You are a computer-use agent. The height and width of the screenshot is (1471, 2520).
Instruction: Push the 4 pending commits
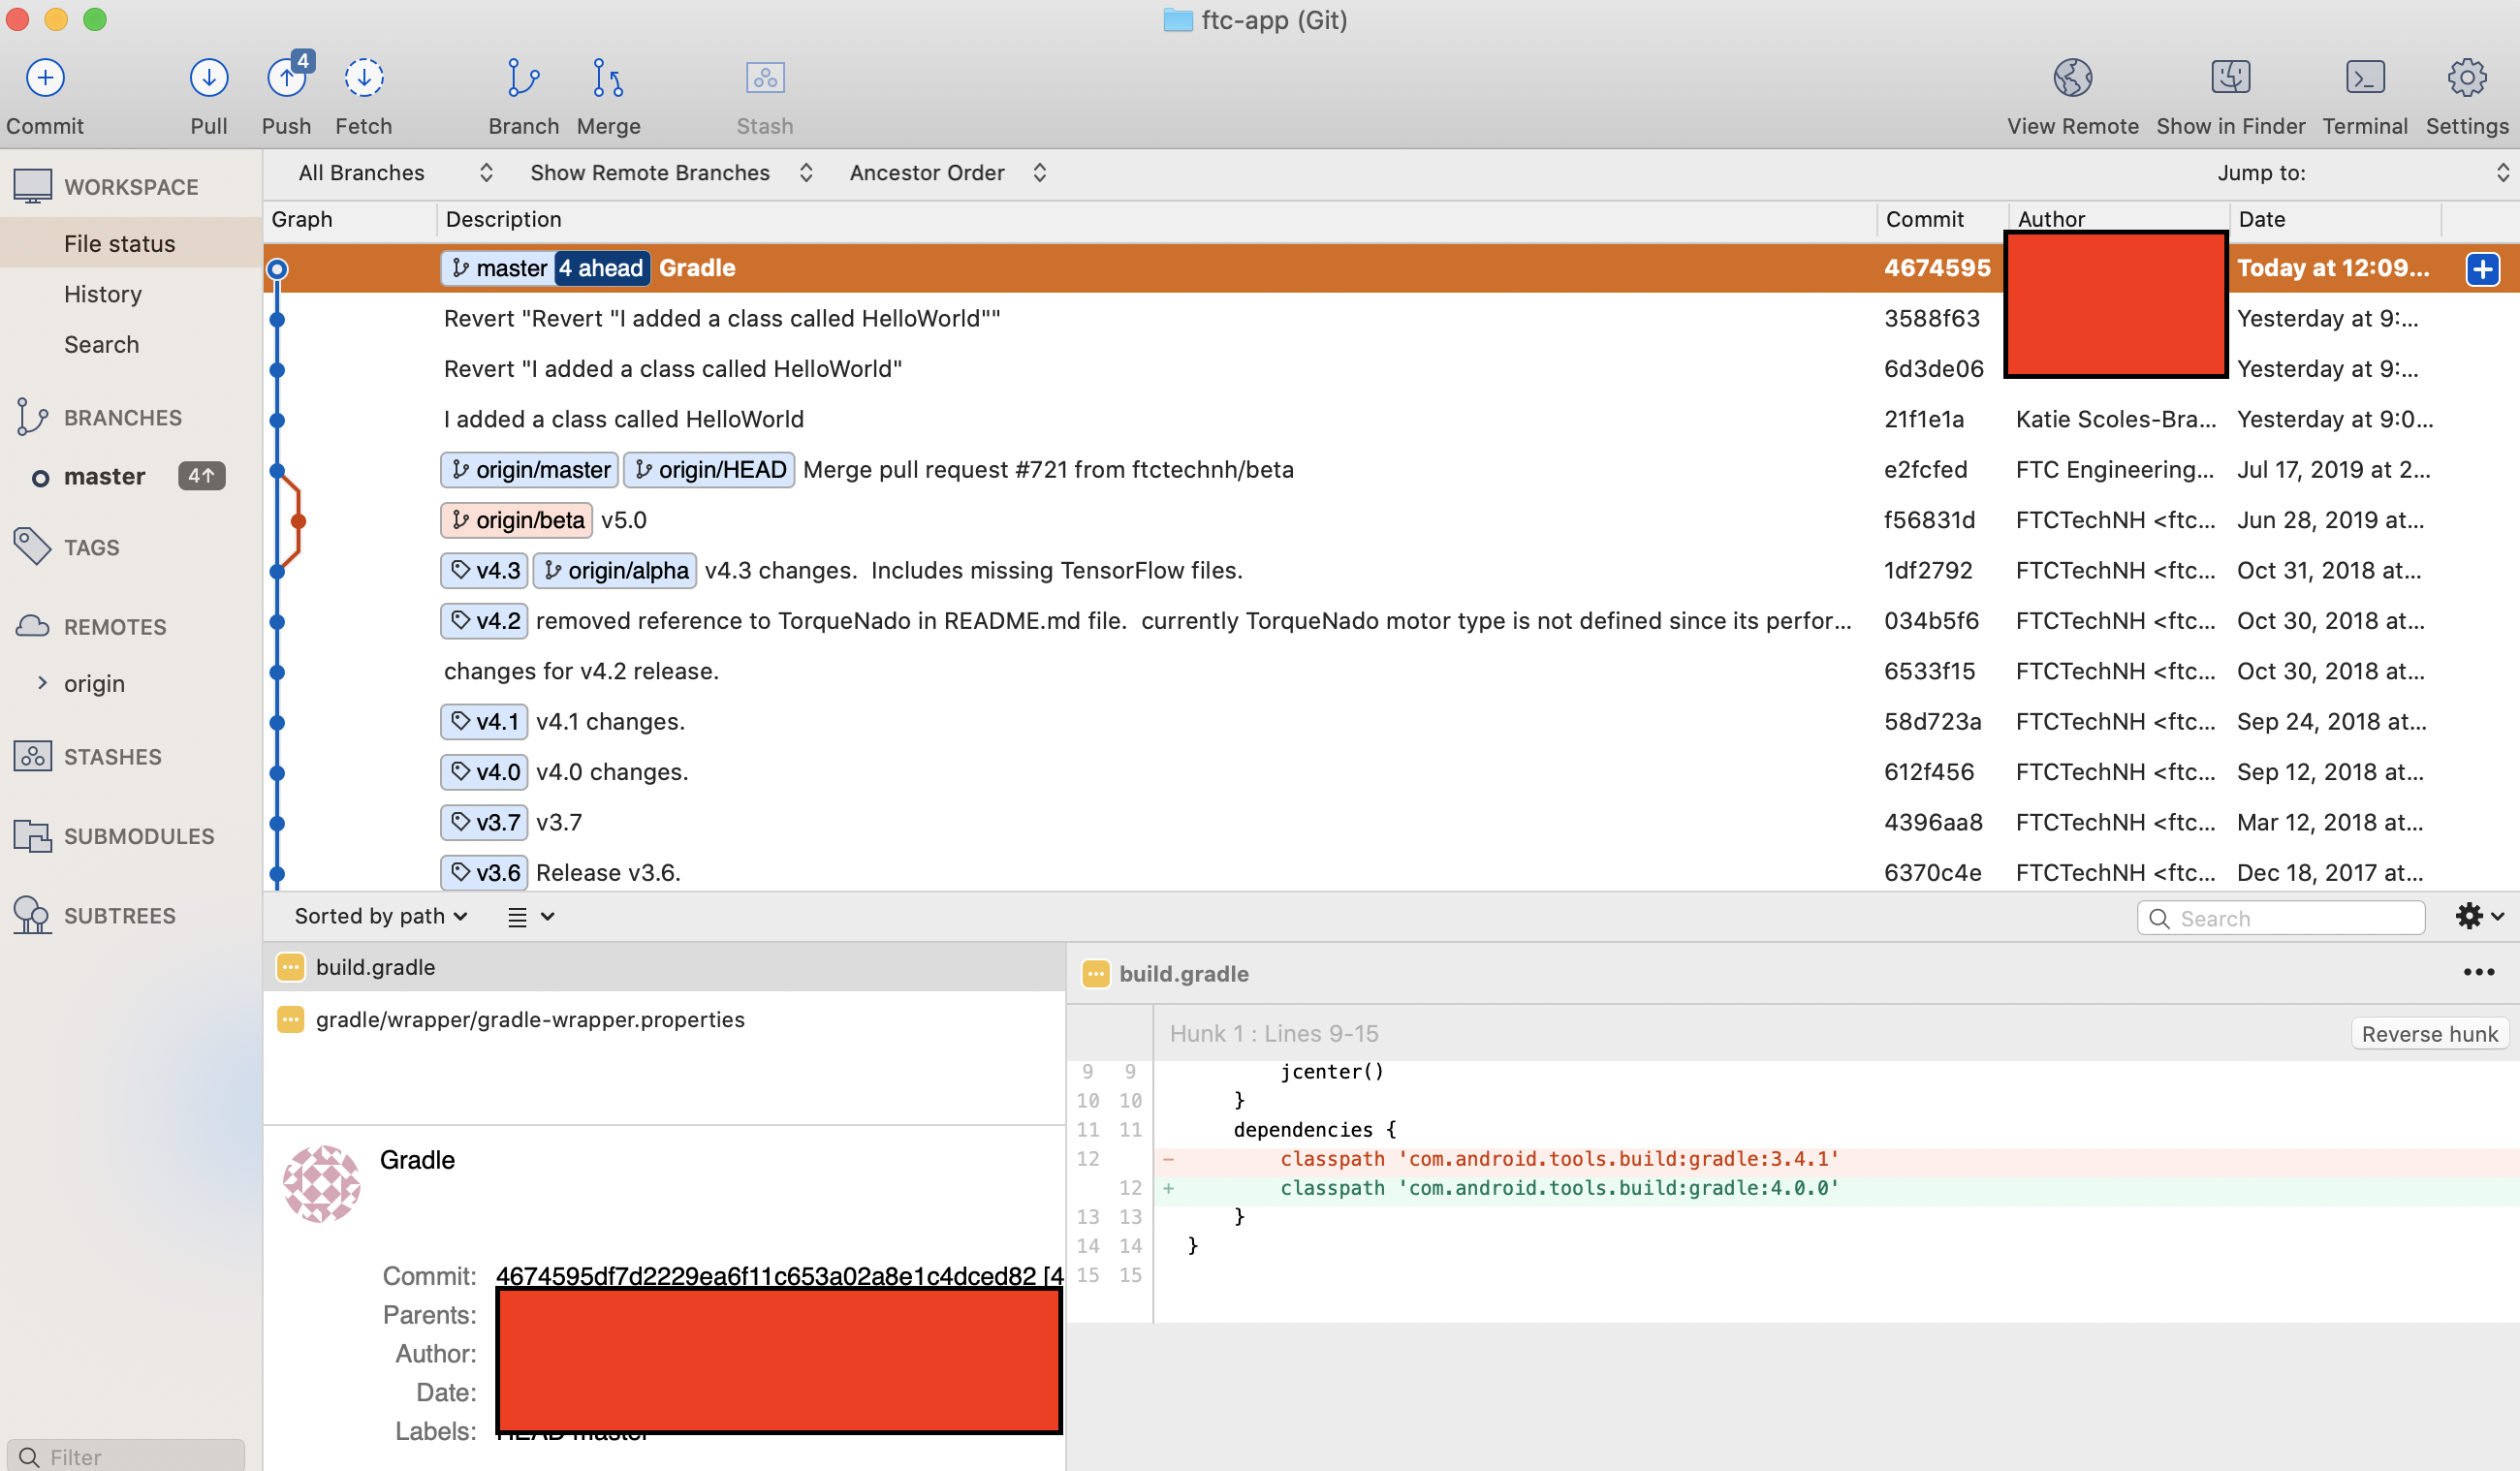(287, 78)
